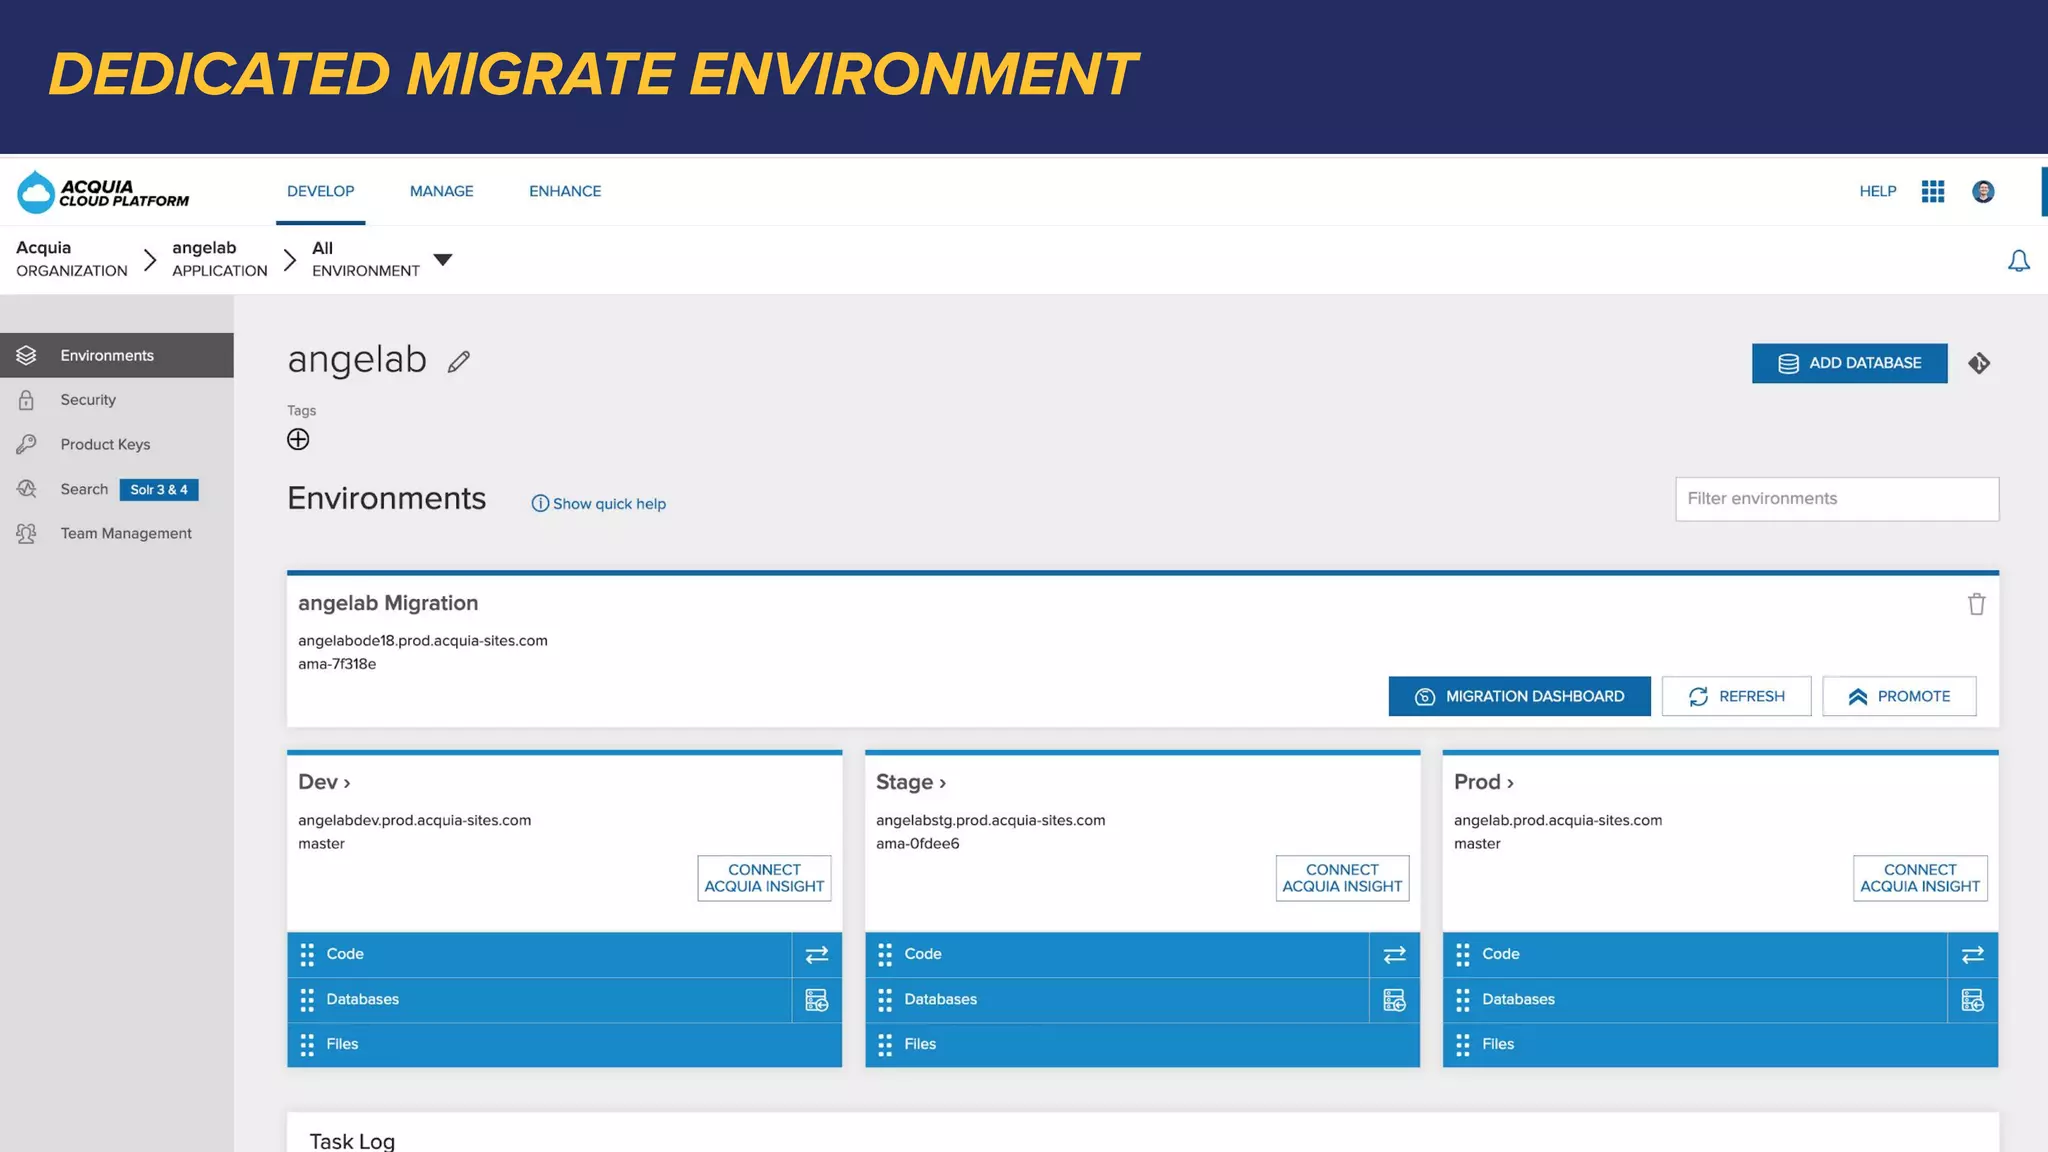Expand the Stage environment
2048x1152 pixels.
click(x=911, y=782)
